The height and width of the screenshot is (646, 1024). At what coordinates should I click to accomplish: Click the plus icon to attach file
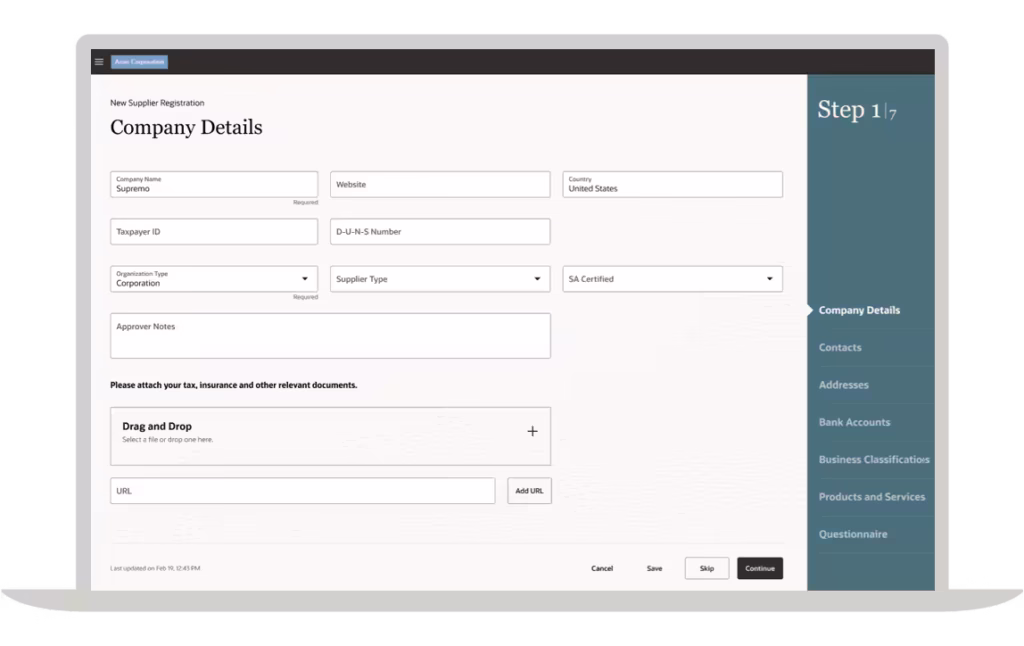tap(532, 431)
